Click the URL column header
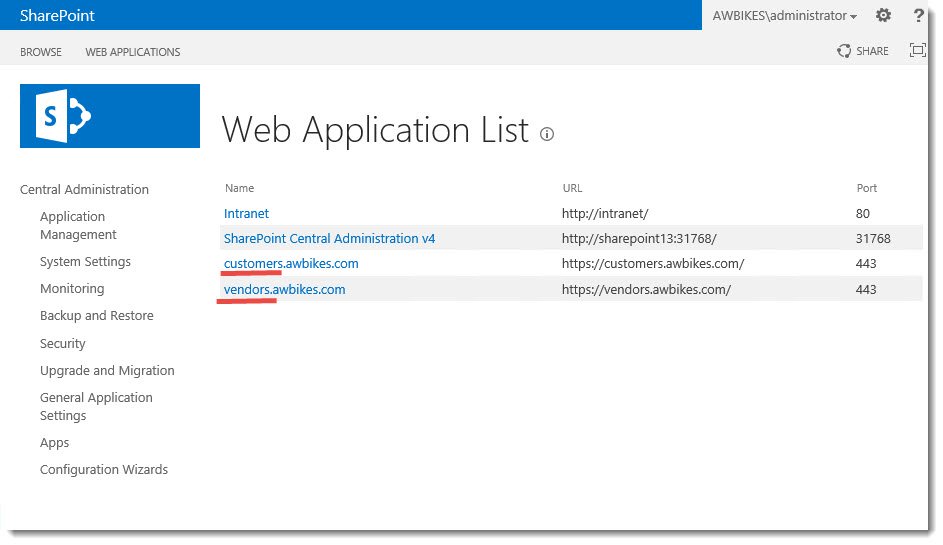 pyautogui.click(x=573, y=188)
